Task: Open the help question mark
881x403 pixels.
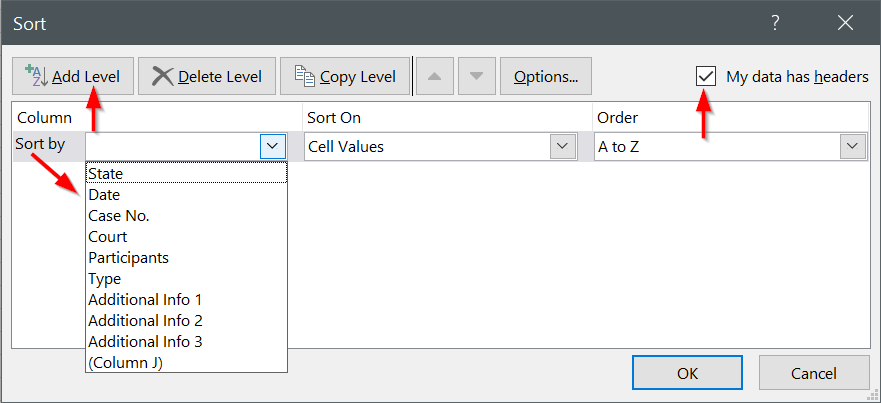Action: (775, 22)
